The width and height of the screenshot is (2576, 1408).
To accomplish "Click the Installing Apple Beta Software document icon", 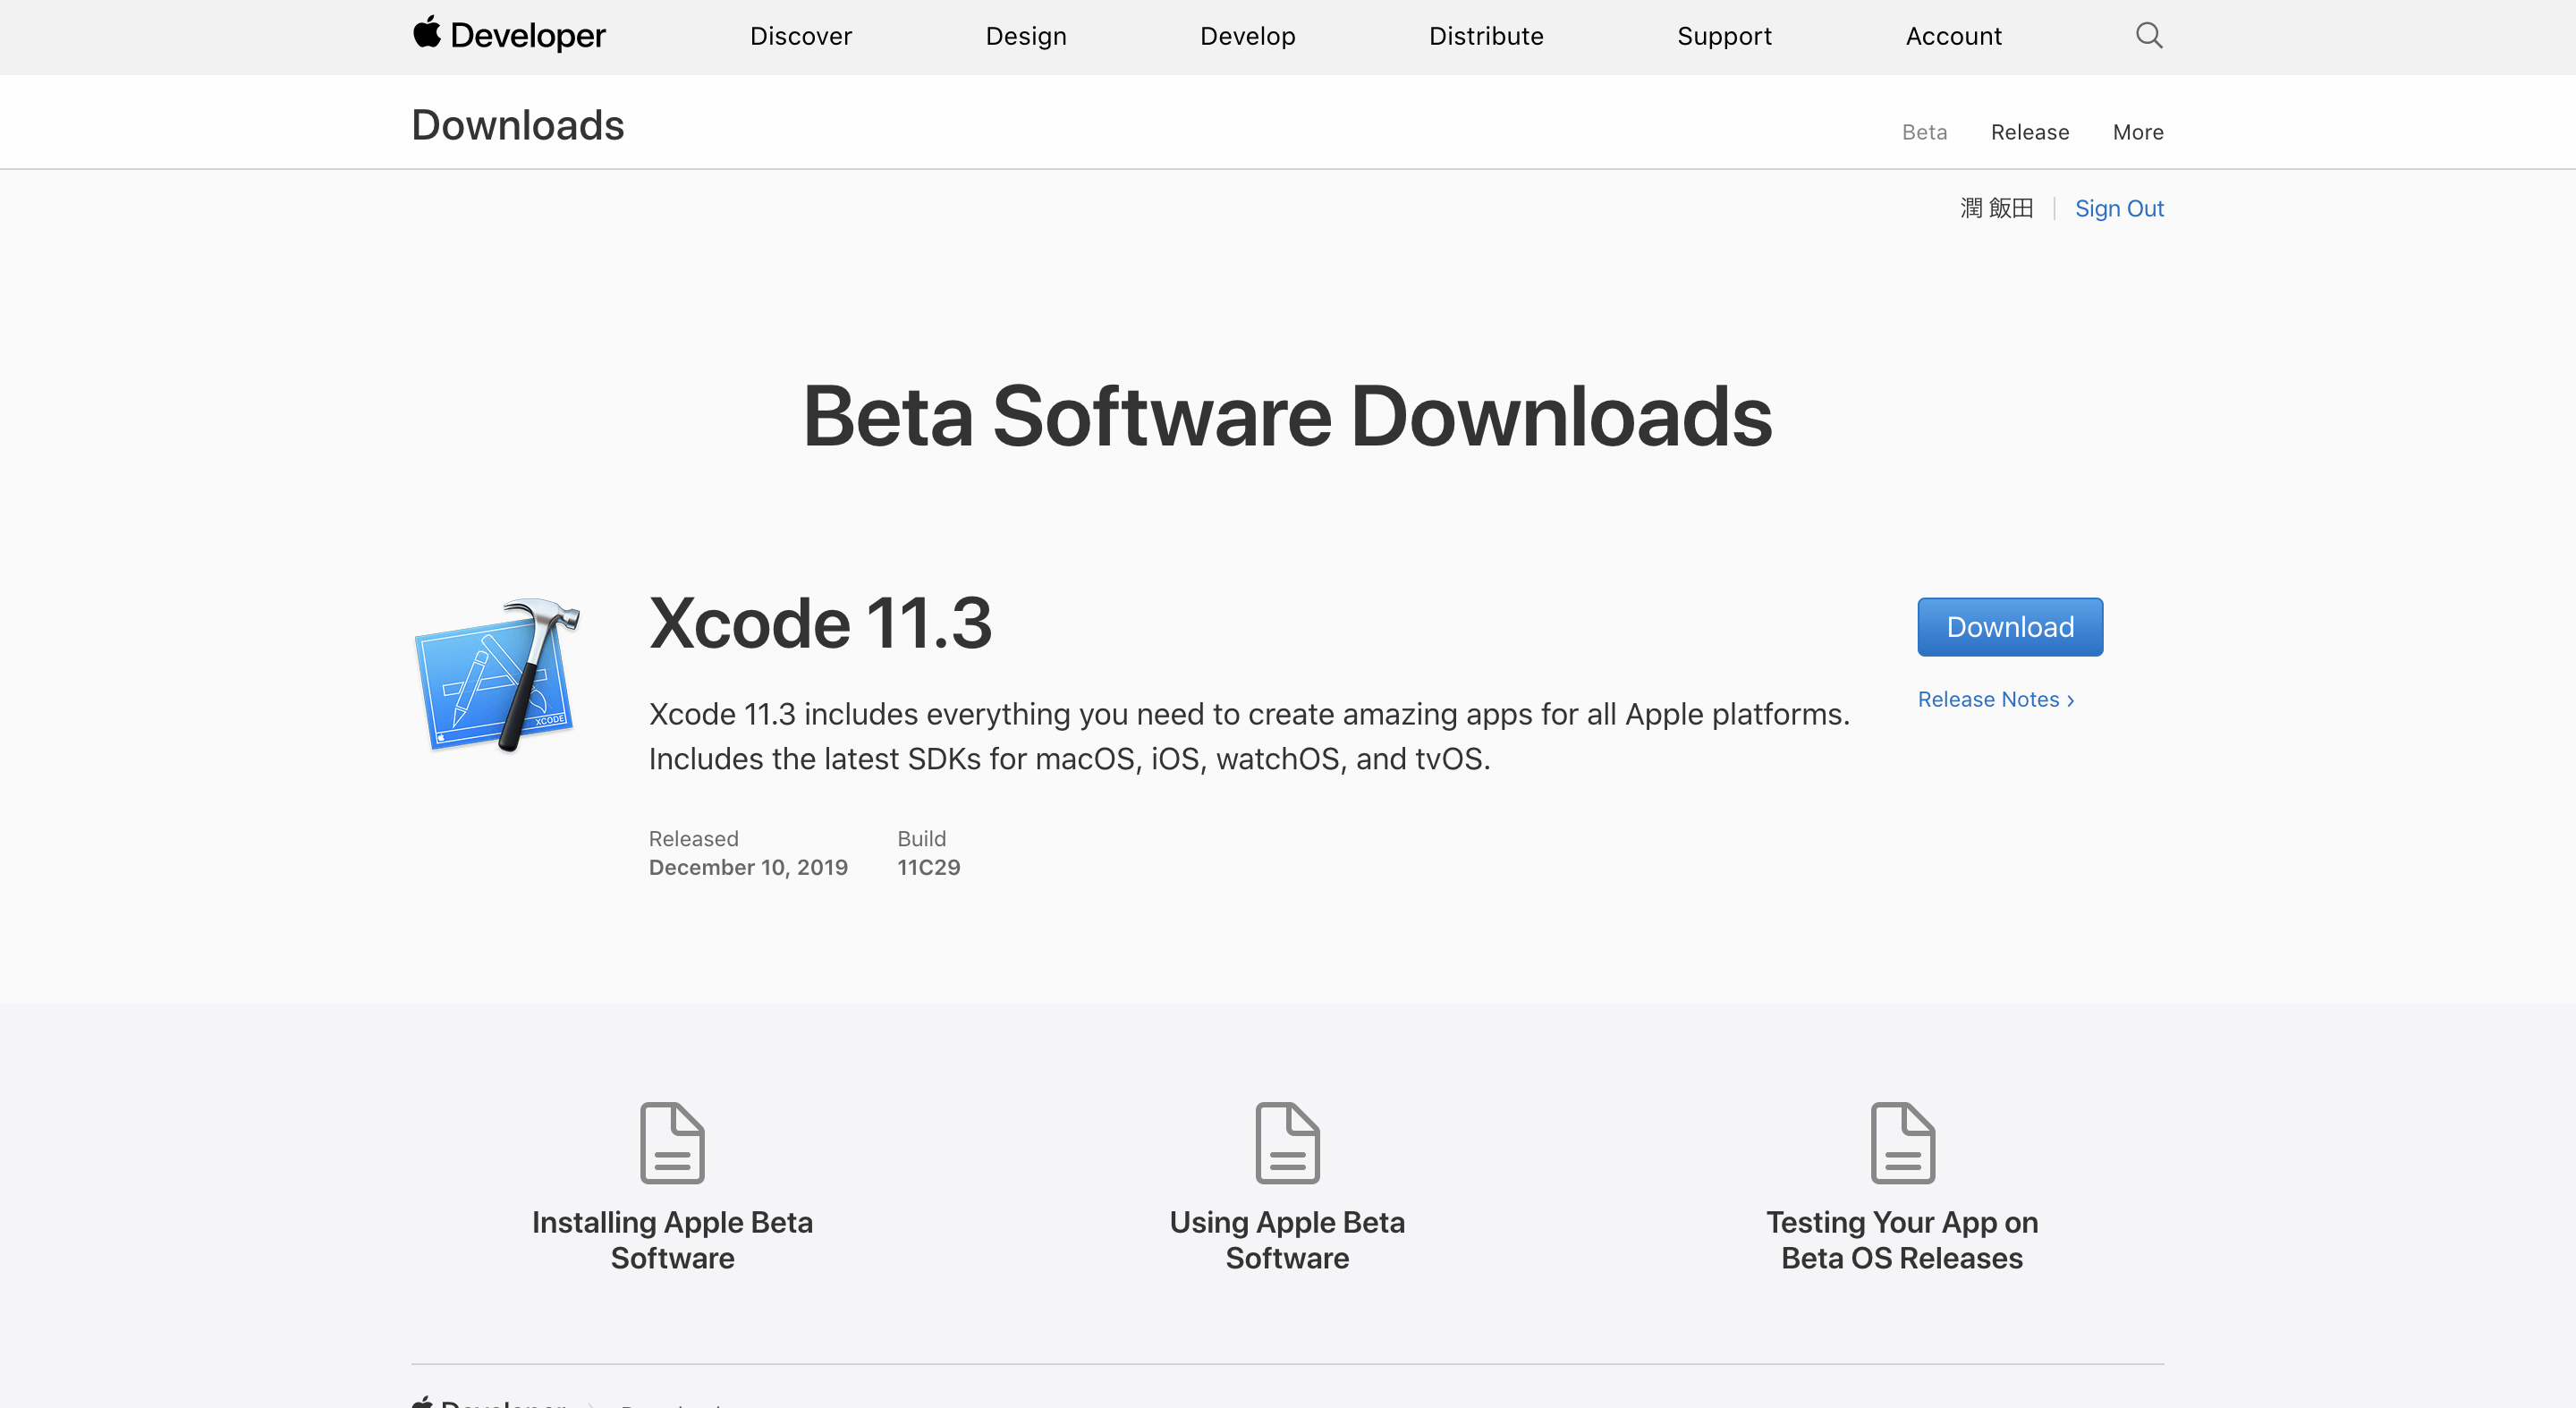I will pos(672,1143).
